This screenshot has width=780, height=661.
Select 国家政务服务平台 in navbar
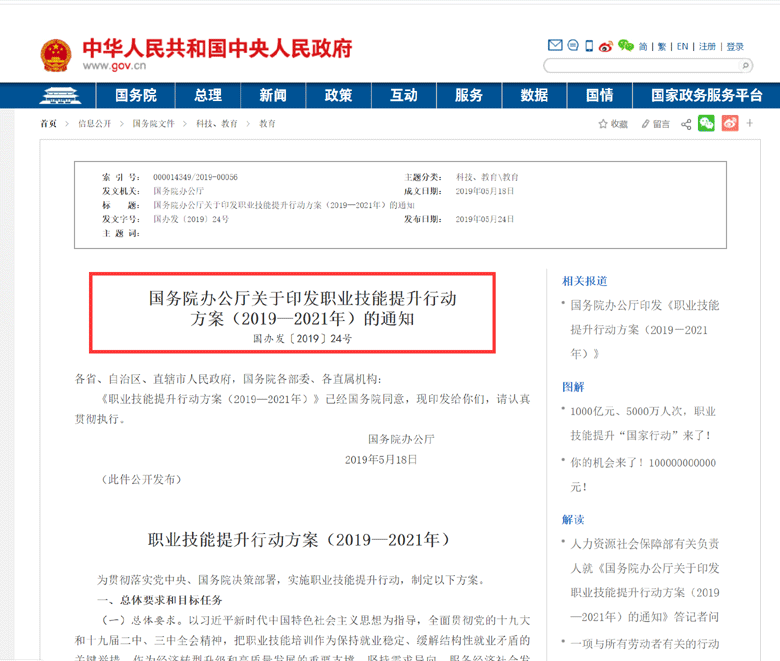(706, 96)
